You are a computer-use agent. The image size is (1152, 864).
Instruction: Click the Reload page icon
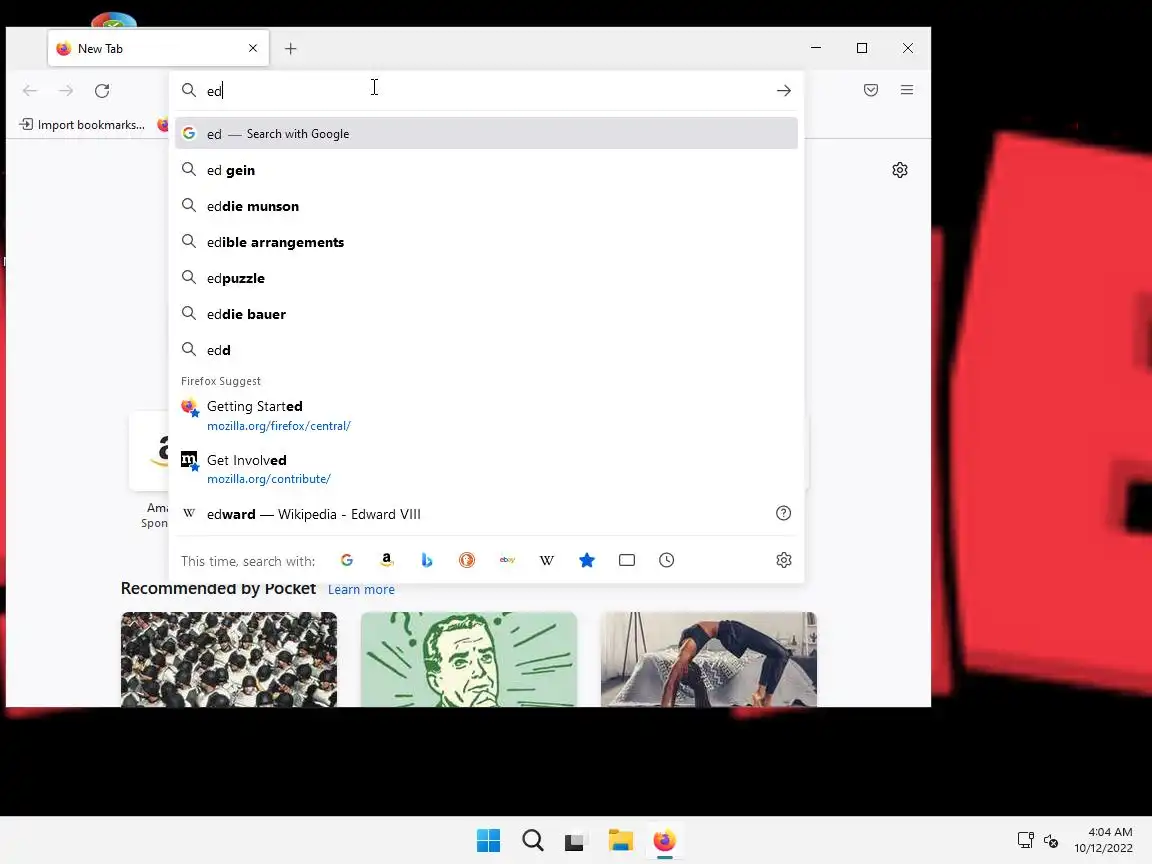102,90
